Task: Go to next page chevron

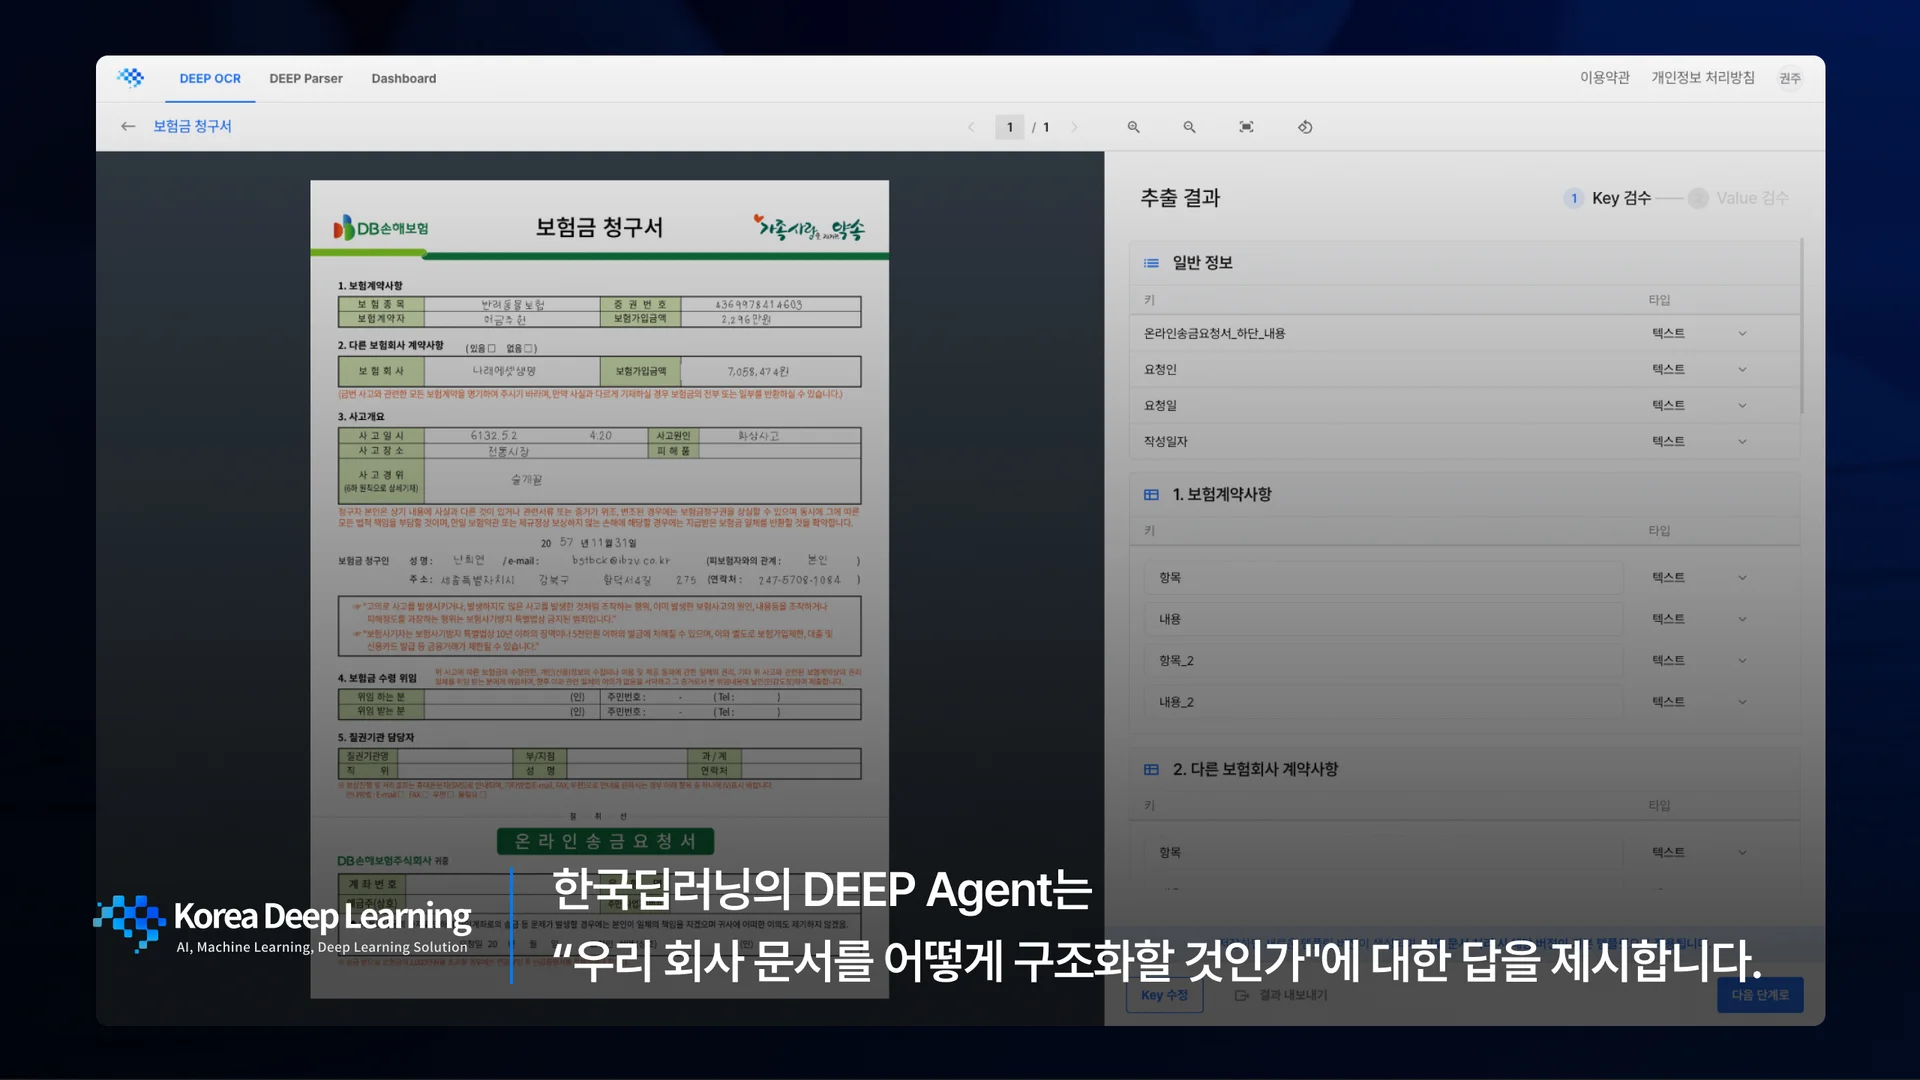Action: coord(1075,127)
